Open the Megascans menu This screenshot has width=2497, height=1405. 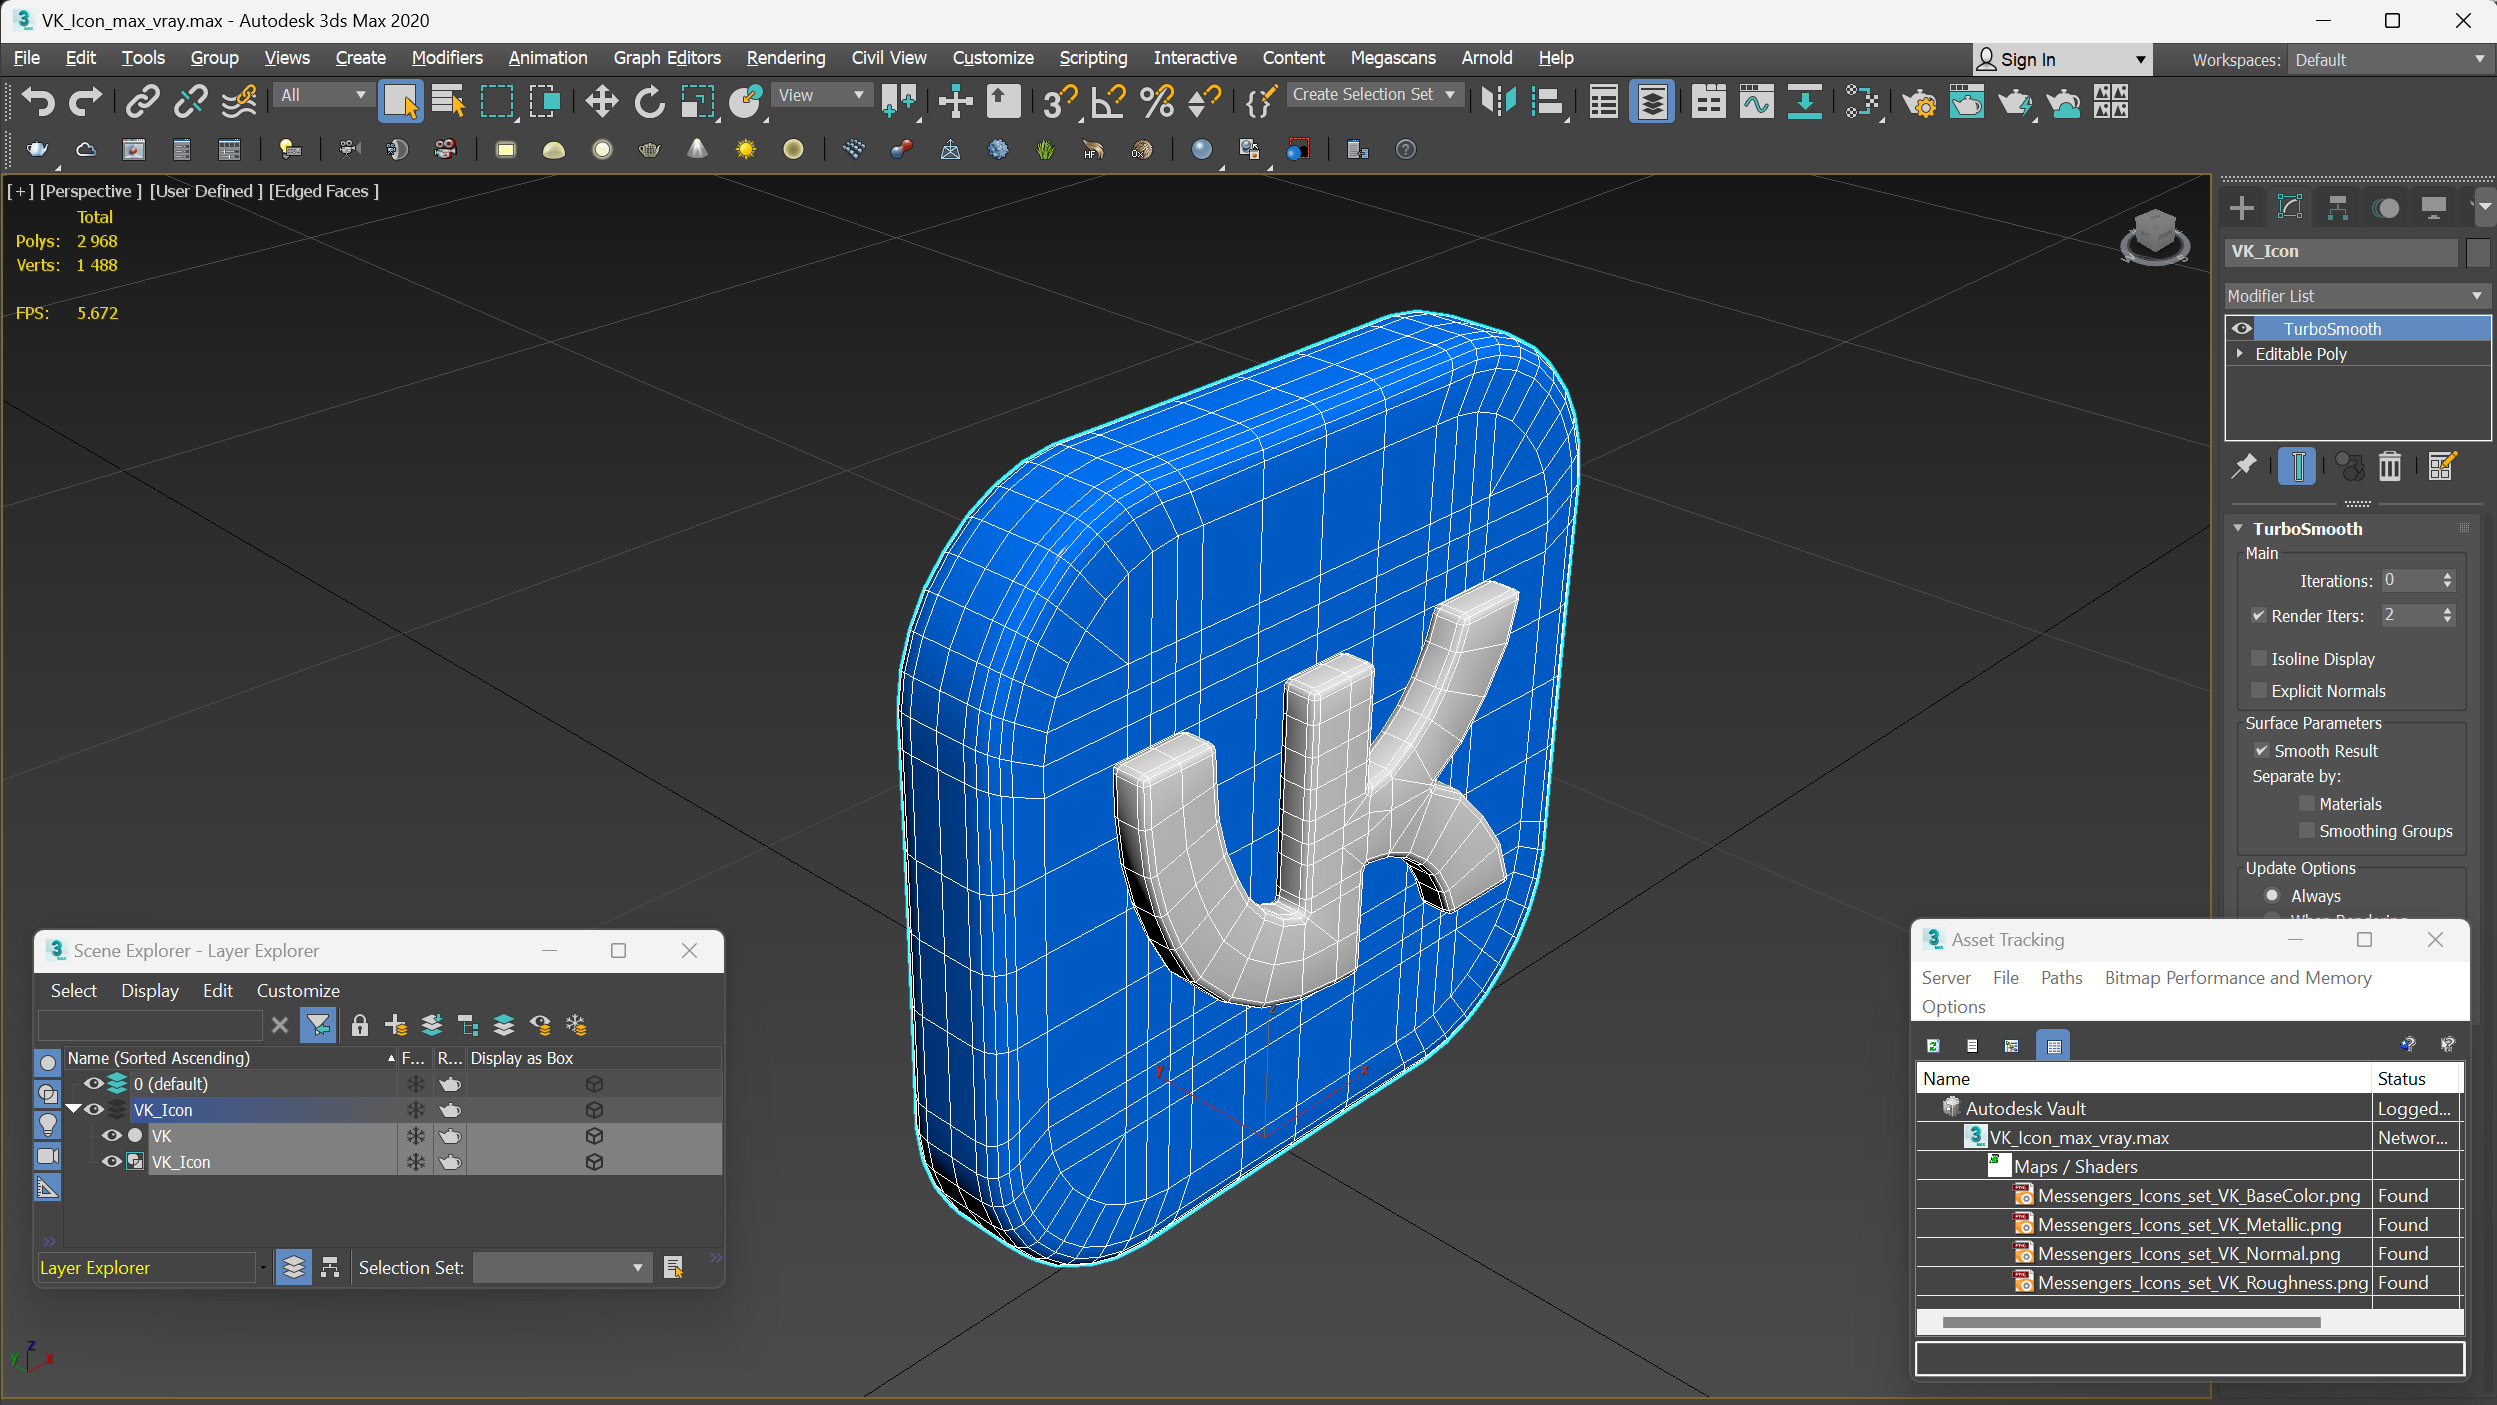pyautogui.click(x=1393, y=58)
